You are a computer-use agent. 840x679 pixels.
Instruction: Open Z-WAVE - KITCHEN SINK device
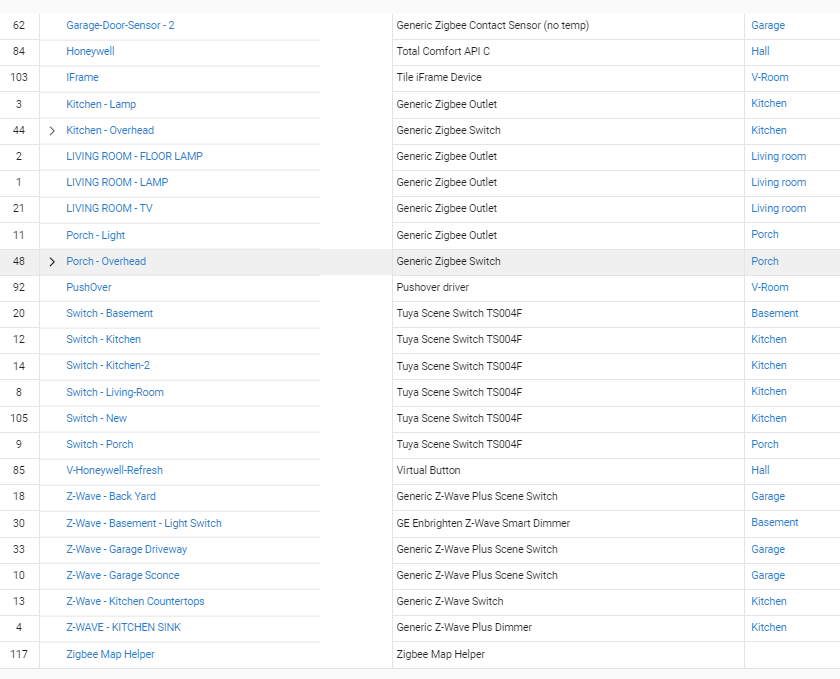click(x=123, y=627)
